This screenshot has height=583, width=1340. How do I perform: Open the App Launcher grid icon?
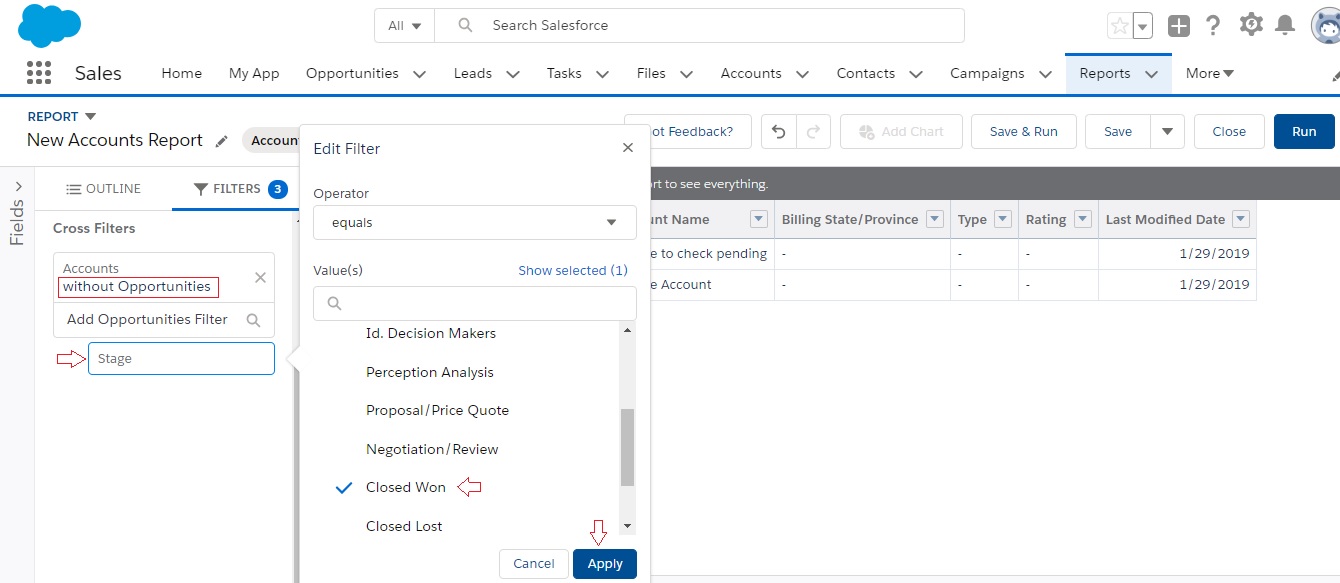click(x=39, y=73)
